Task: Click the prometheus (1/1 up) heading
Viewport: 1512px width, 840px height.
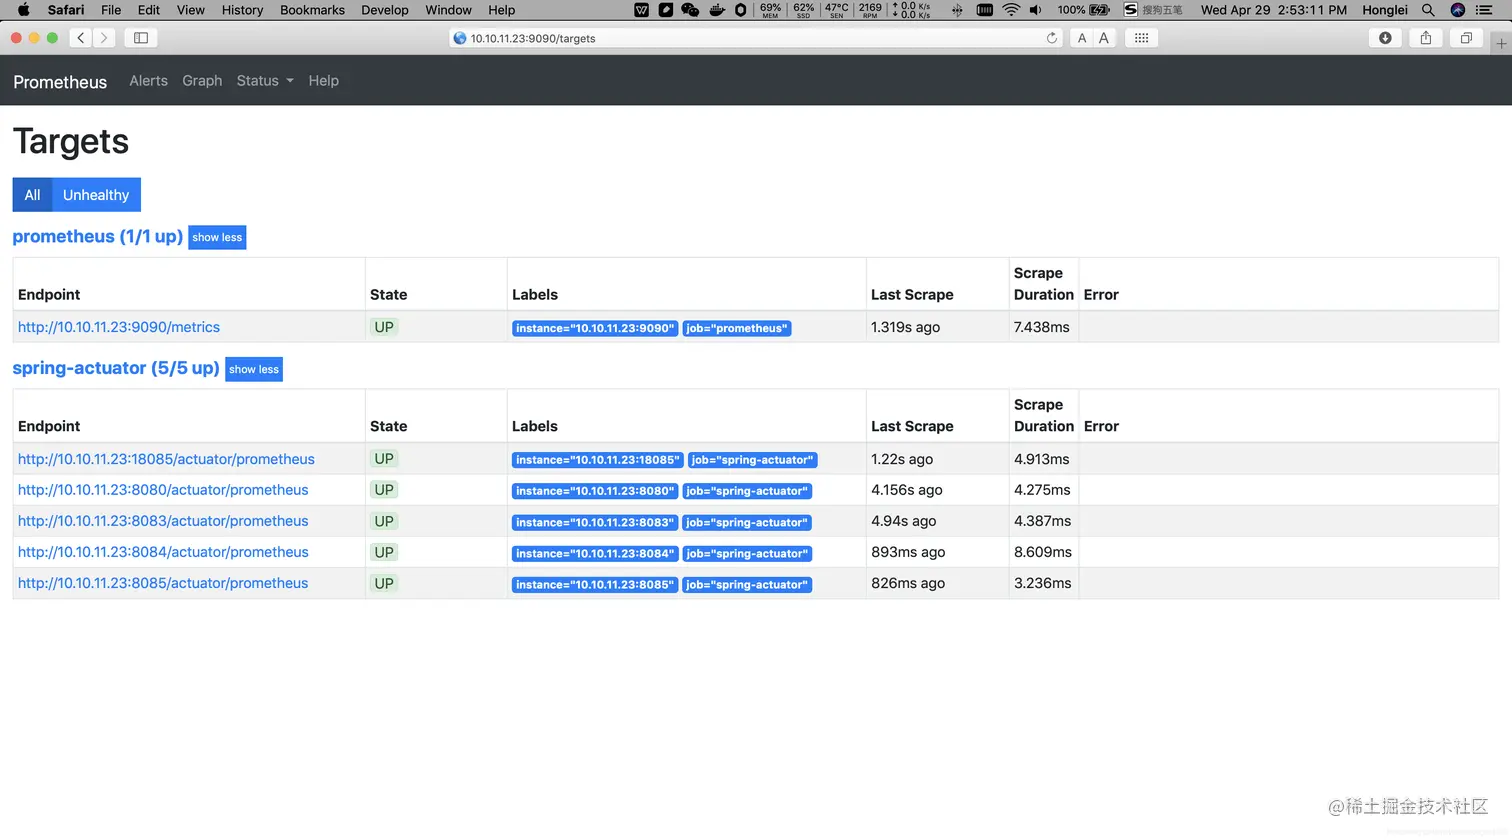Action: pos(98,237)
